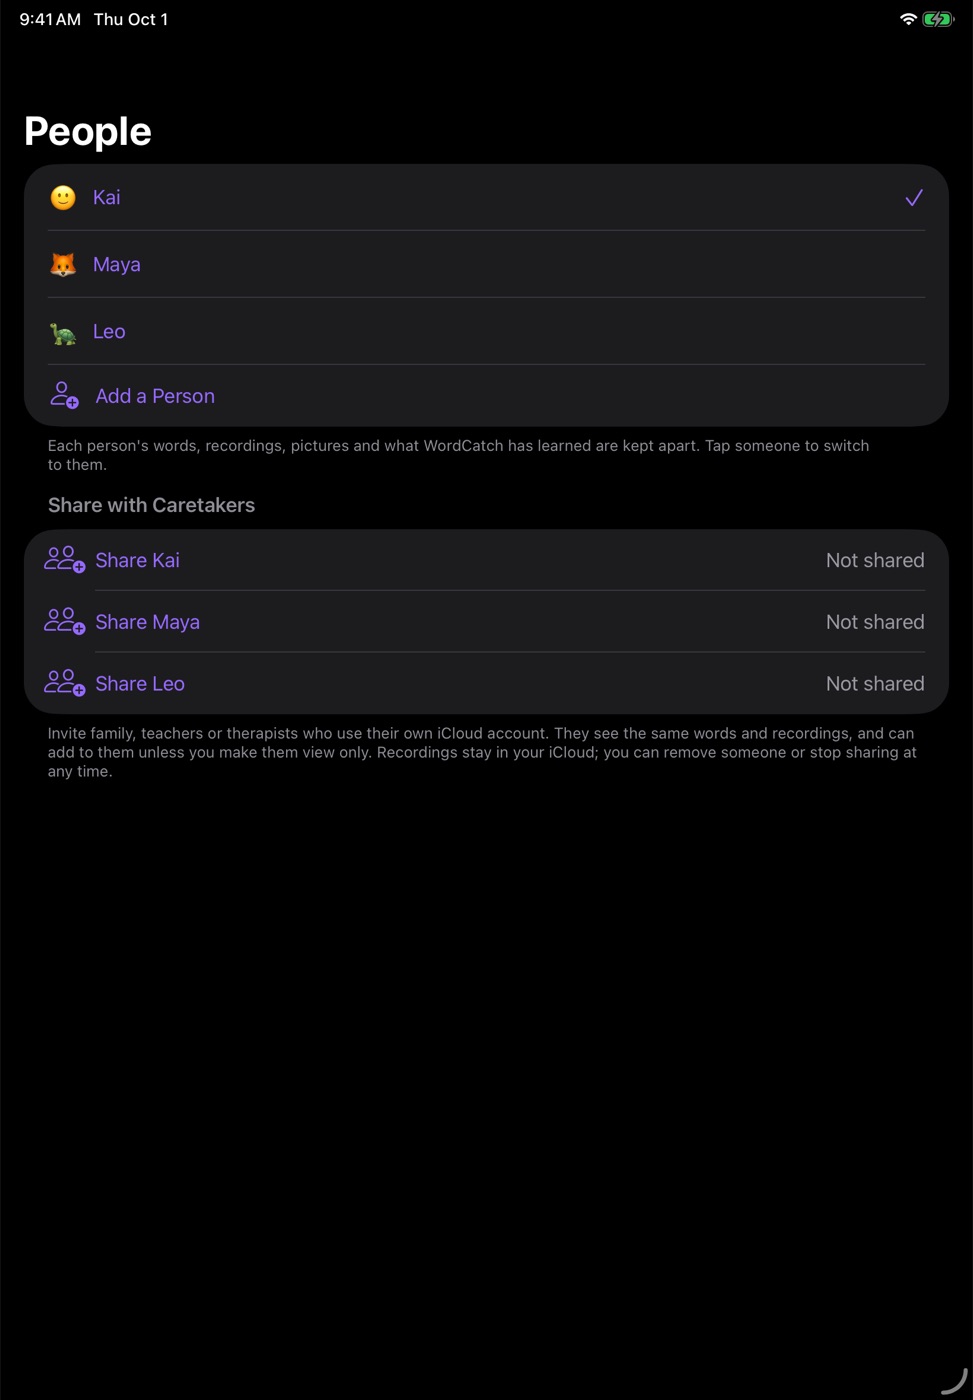Tap the battery charging indicator
The image size is (973, 1400).
[938, 19]
